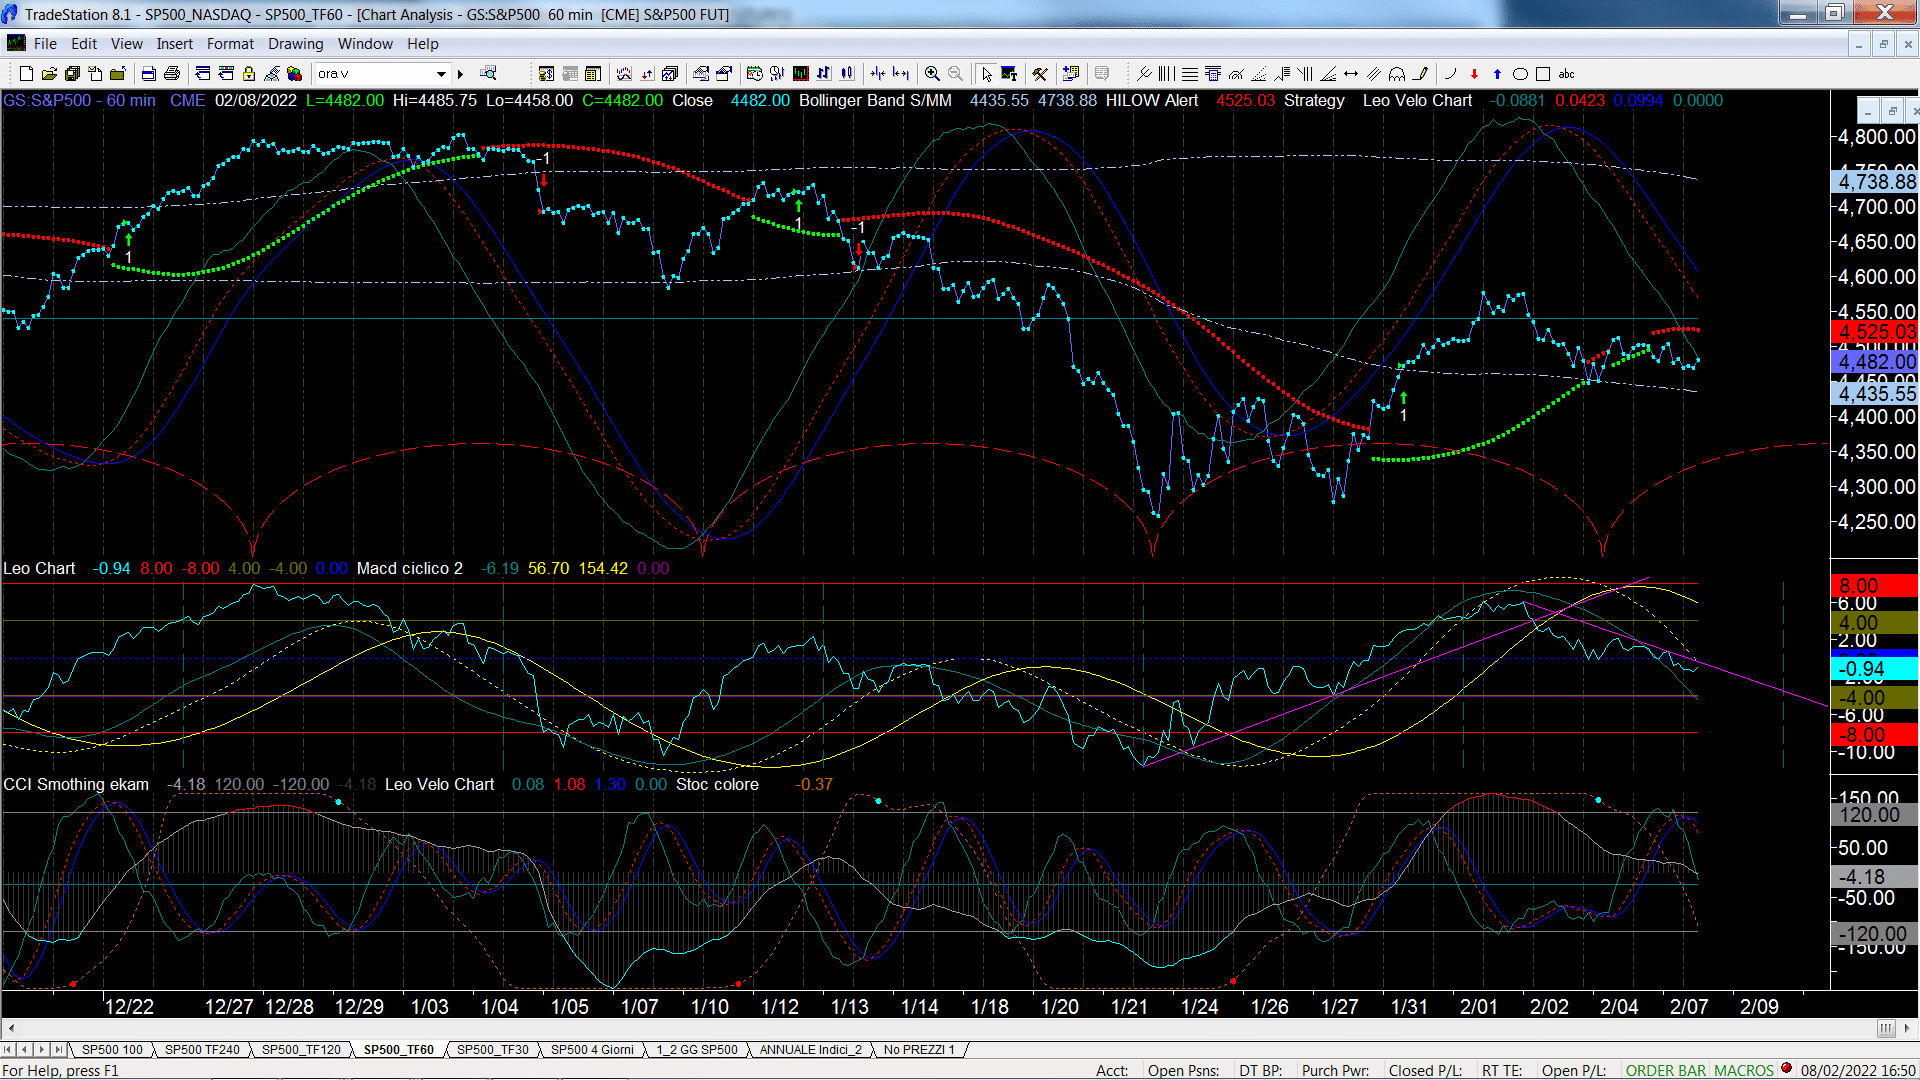Select the parallel lines drawing tool
Viewport: 1920px width, 1080px height.
click(x=1374, y=74)
